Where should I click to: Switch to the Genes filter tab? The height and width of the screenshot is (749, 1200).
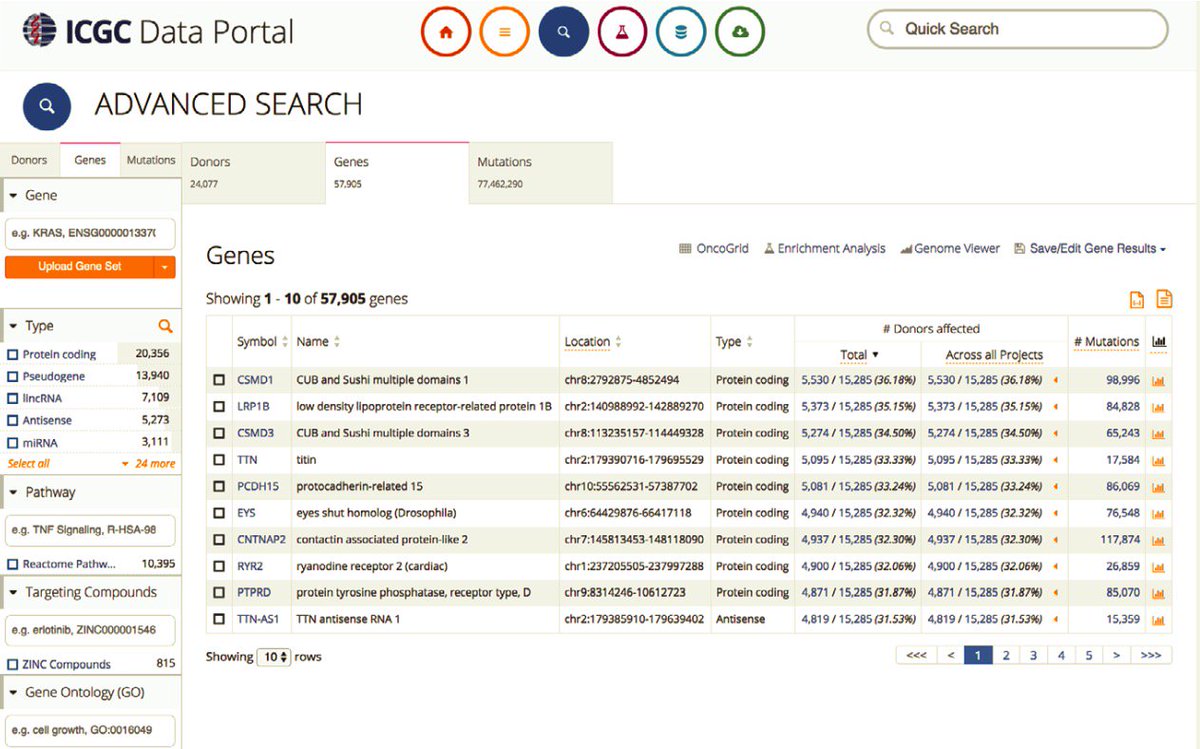(90, 160)
